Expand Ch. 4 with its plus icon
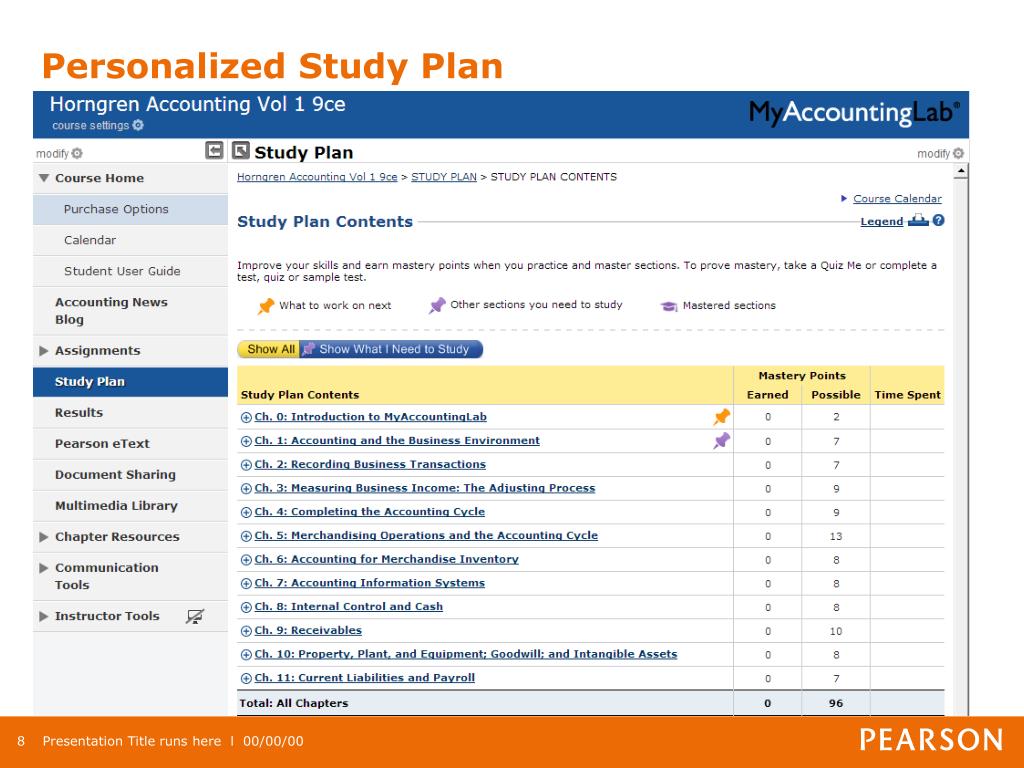Viewport: 1024px width, 768px height. (246, 513)
